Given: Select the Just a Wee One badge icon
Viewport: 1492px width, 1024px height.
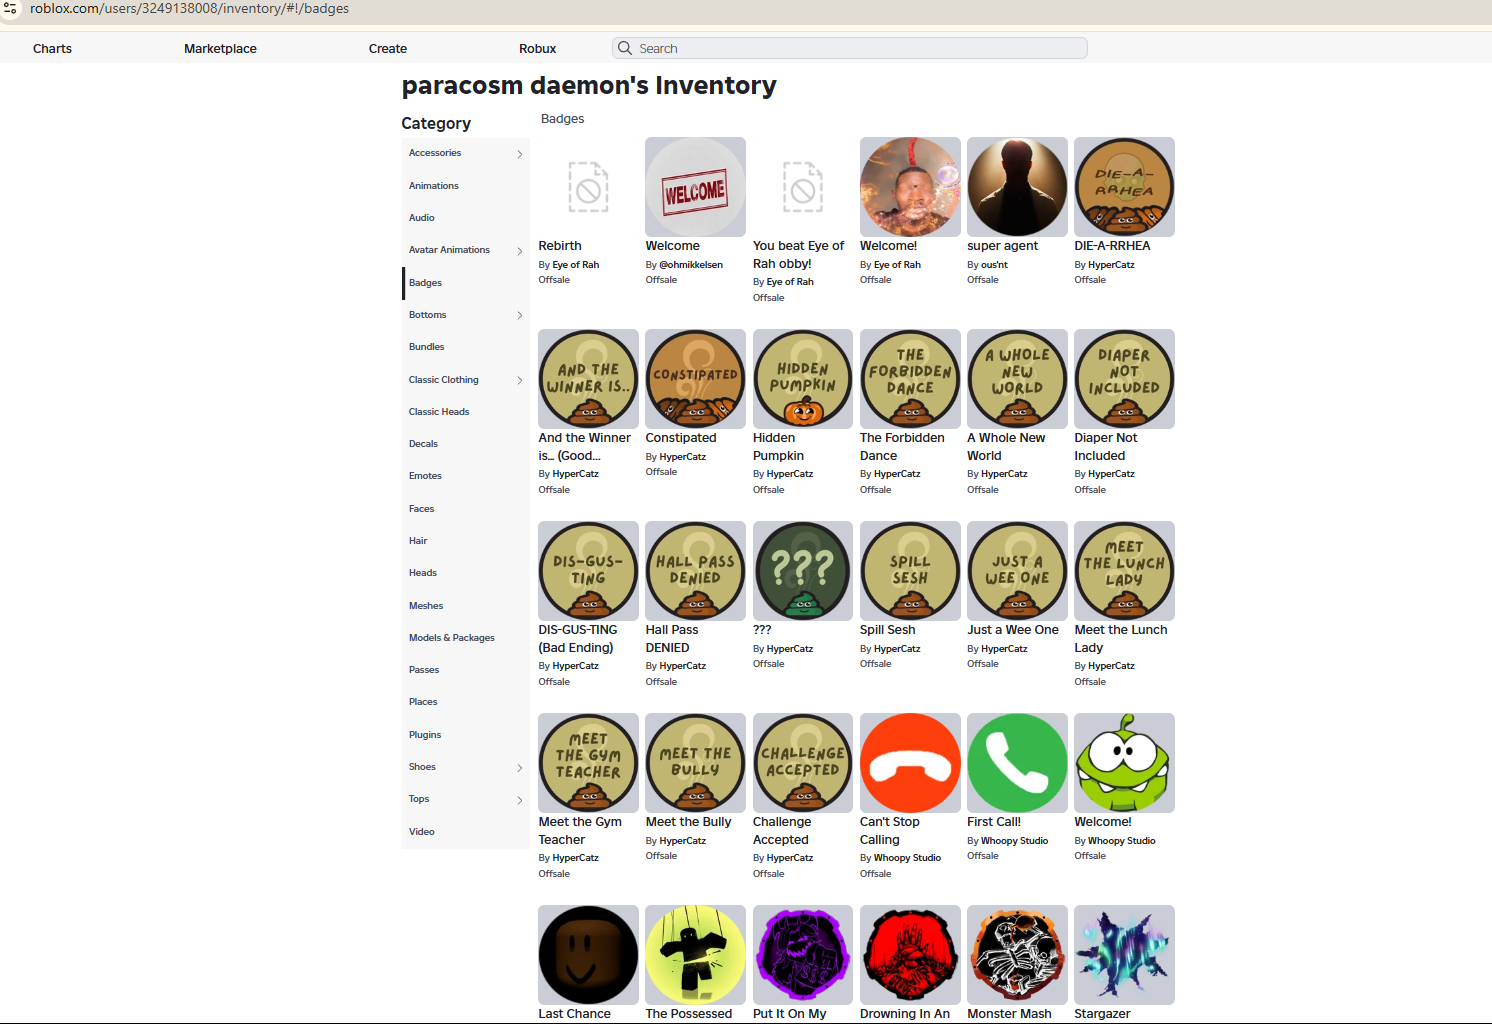Looking at the screenshot, I should tap(1017, 571).
